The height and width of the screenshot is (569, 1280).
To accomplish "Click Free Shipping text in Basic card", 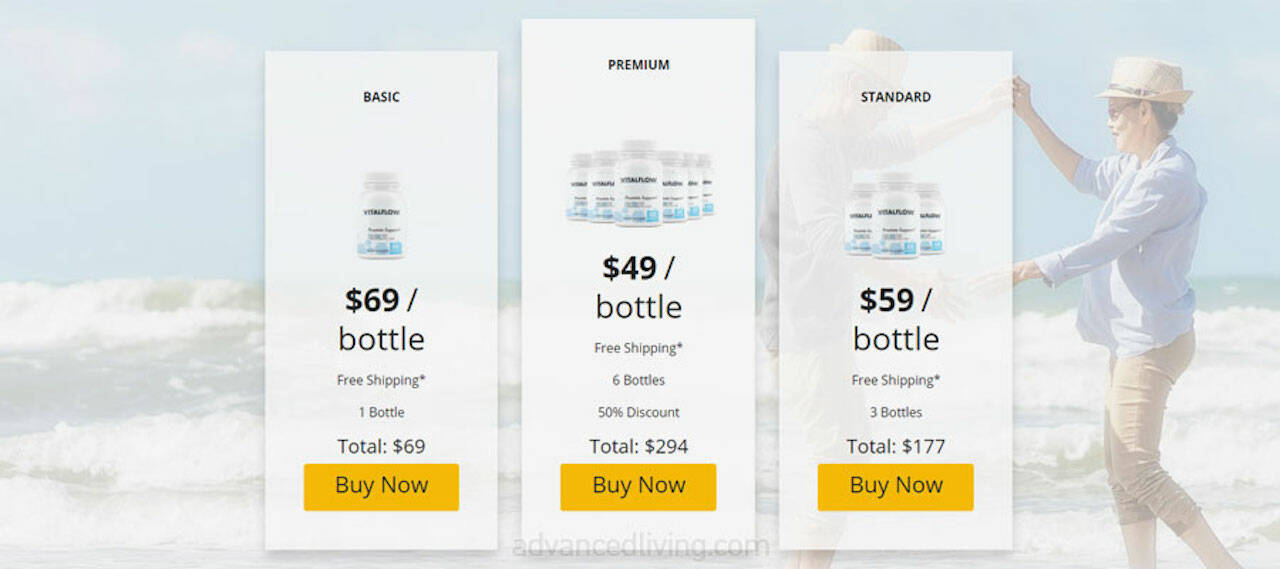I will pyautogui.click(x=381, y=380).
